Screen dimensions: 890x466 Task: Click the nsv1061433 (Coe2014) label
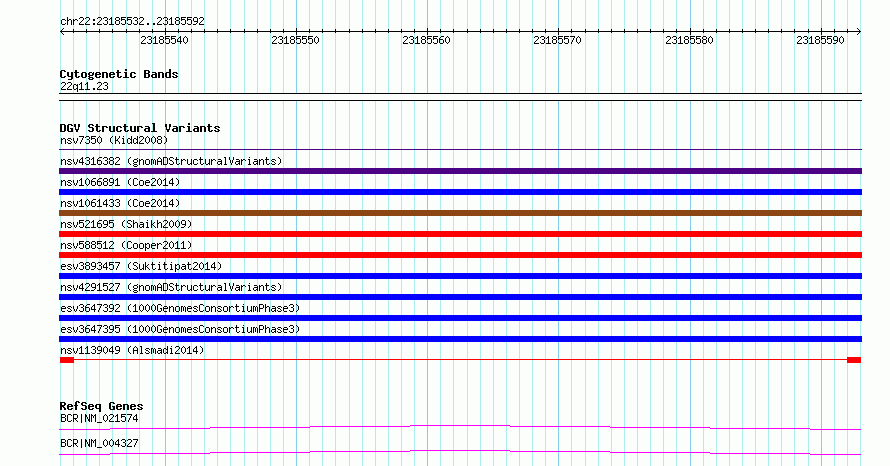click(x=120, y=203)
